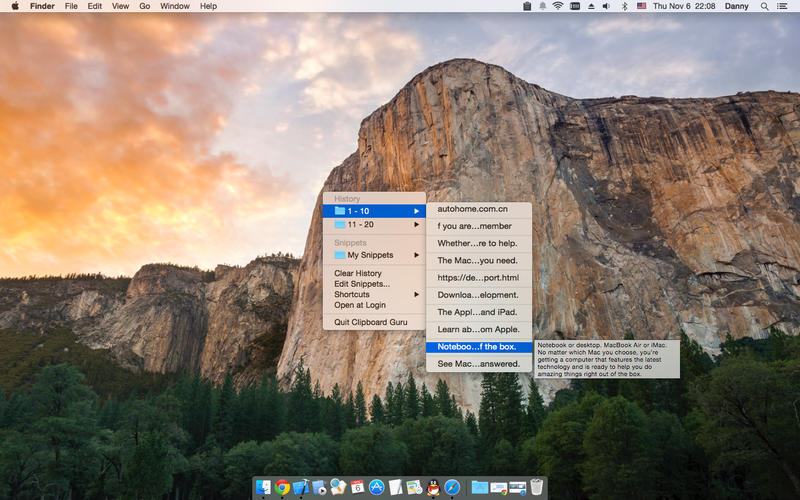800x500 pixels.
Task: Open the Wi-Fi status icon
Action: (558, 6)
